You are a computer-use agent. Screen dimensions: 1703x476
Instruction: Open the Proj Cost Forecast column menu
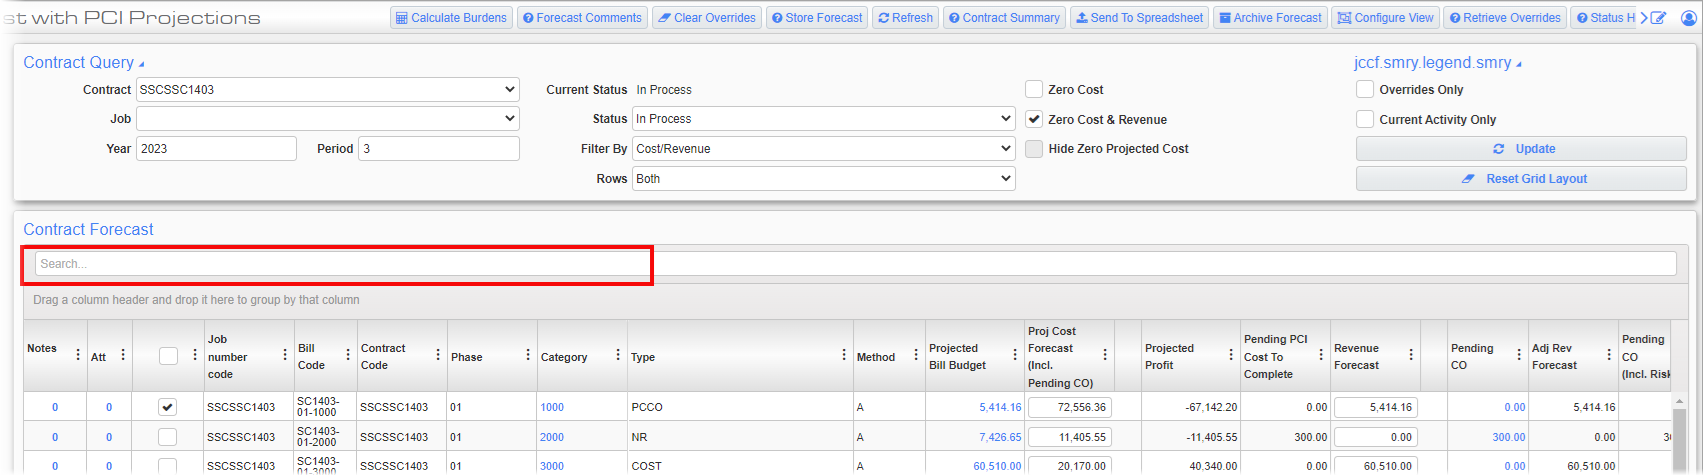(x=1105, y=355)
